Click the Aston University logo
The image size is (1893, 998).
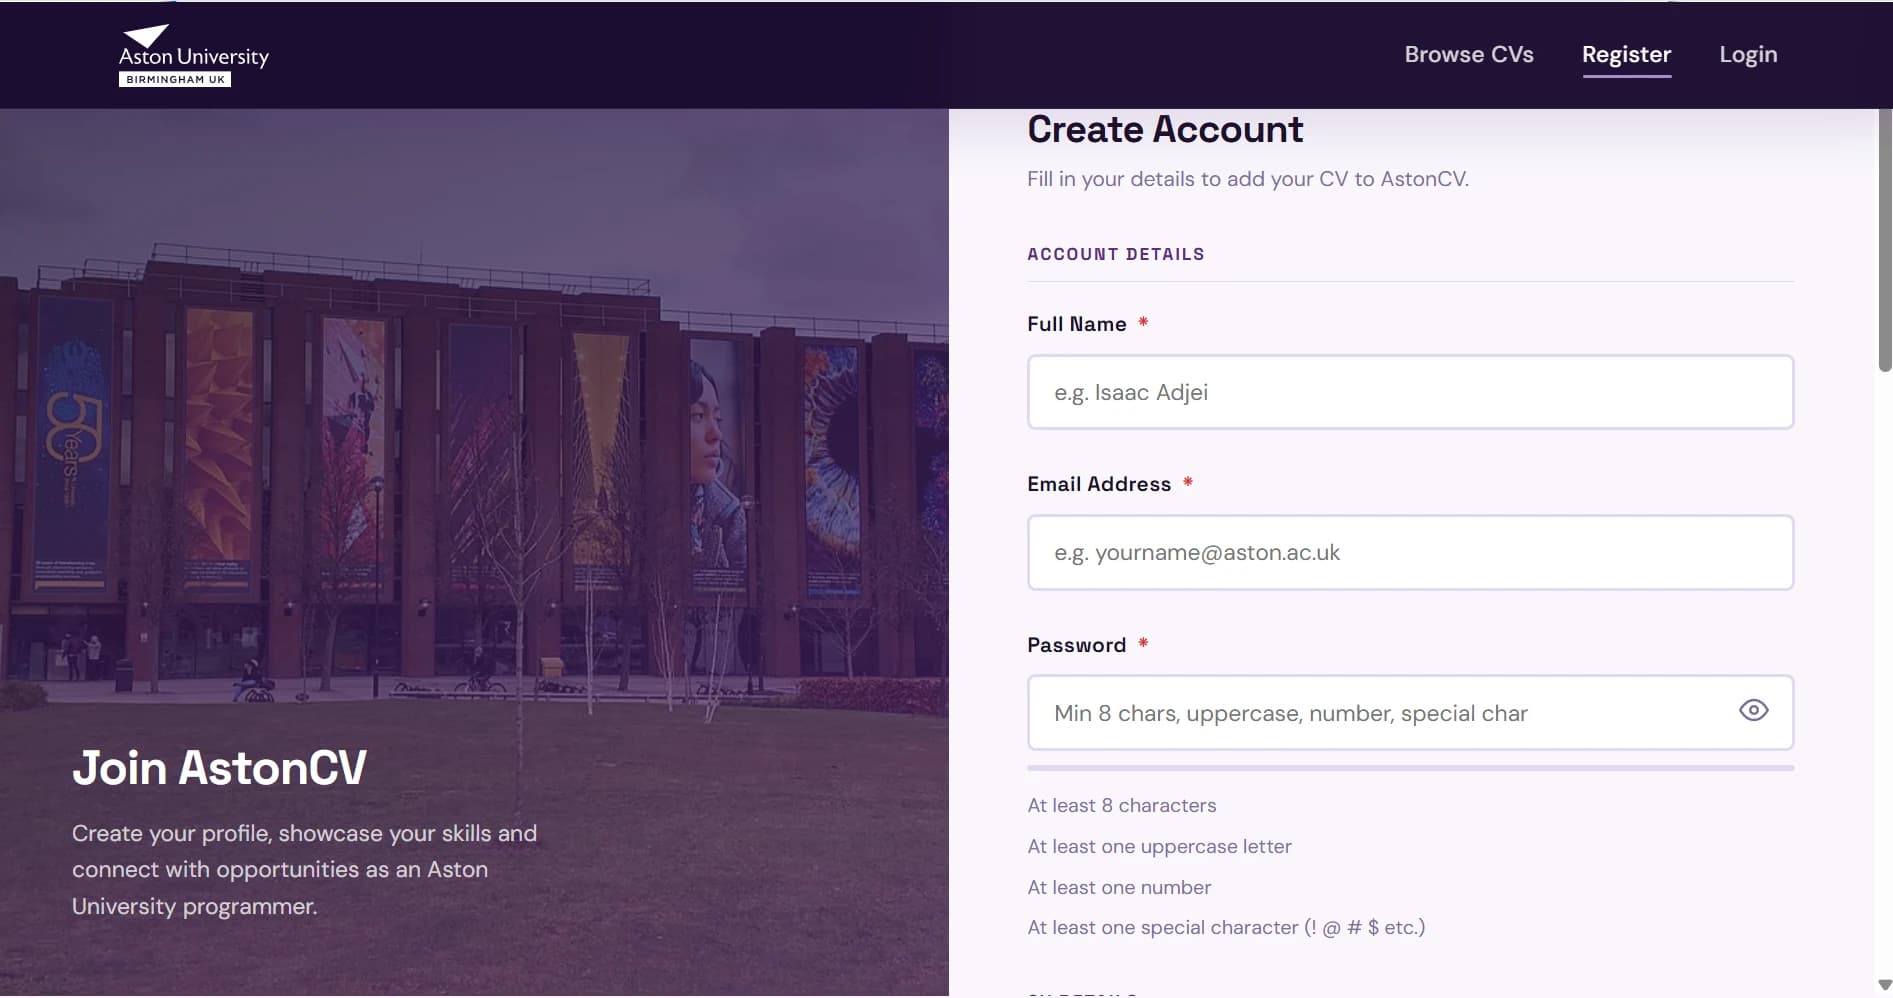click(x=194, y=57)
